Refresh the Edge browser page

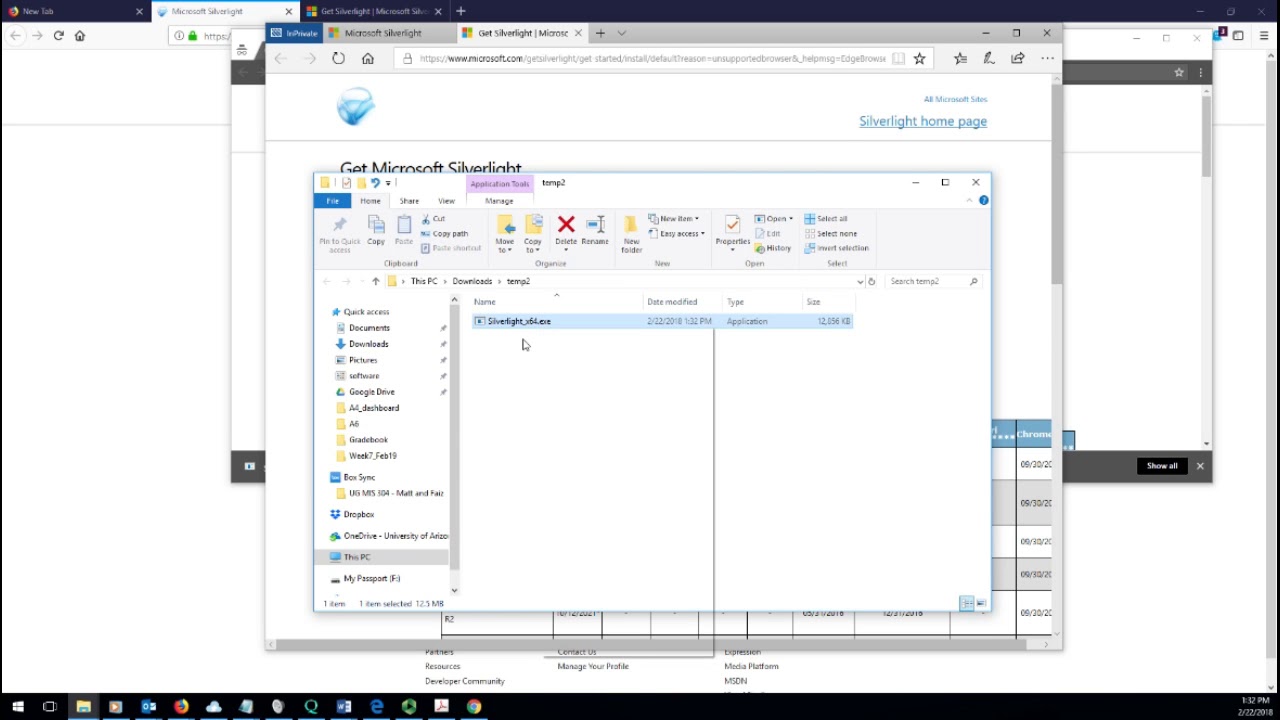click(338, 59)
